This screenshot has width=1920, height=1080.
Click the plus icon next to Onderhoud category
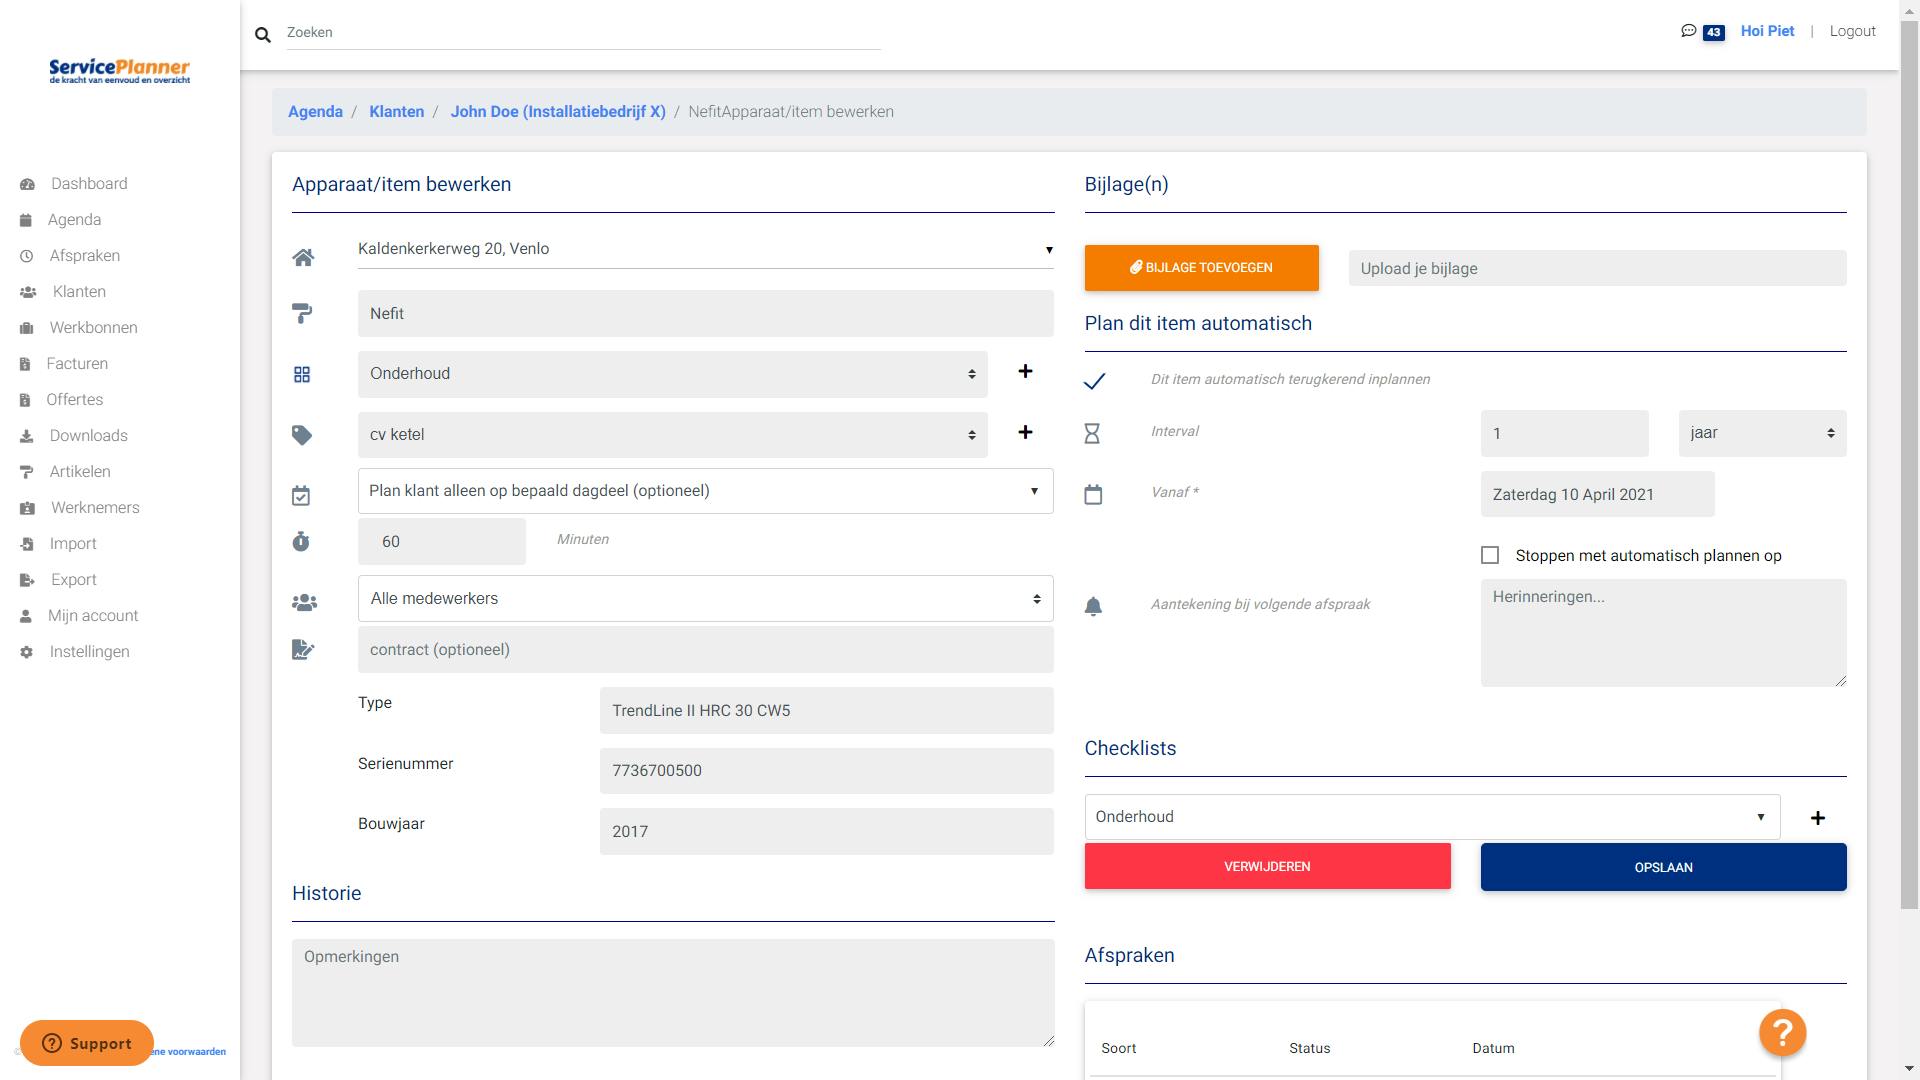[1025, 371]
